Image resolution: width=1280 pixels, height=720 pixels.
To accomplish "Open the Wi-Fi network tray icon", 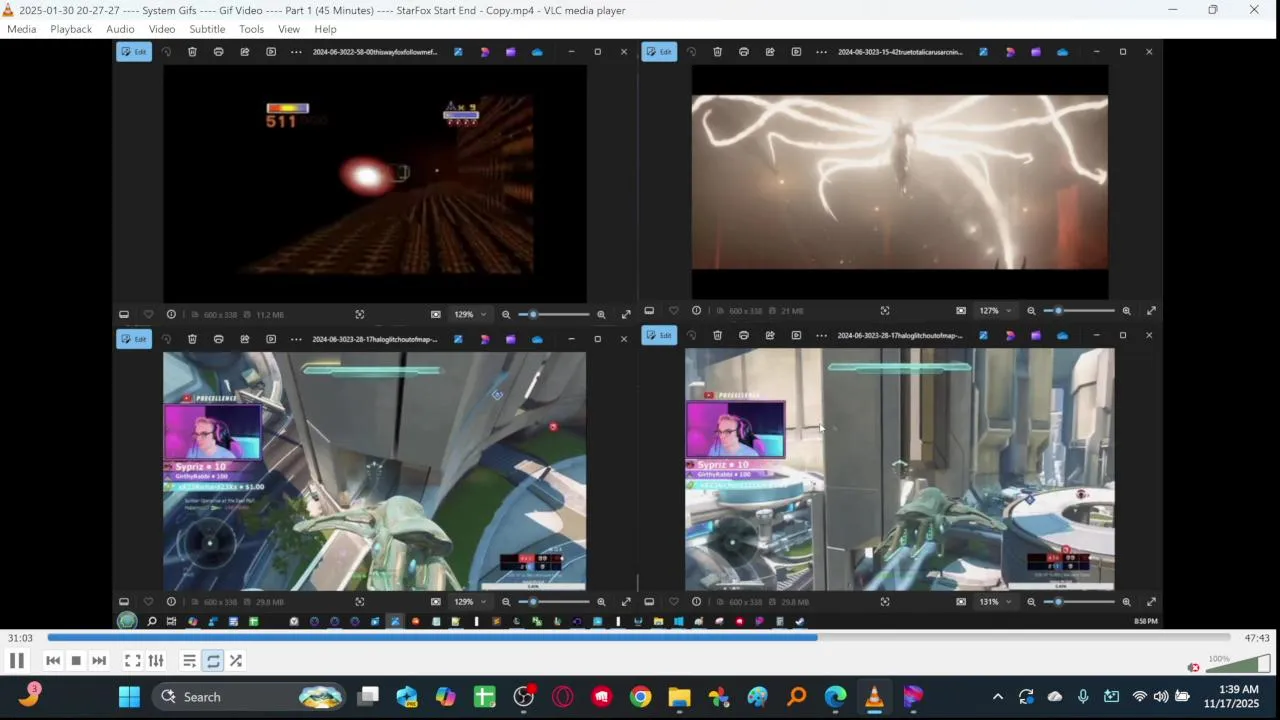I will (1139, 697).
